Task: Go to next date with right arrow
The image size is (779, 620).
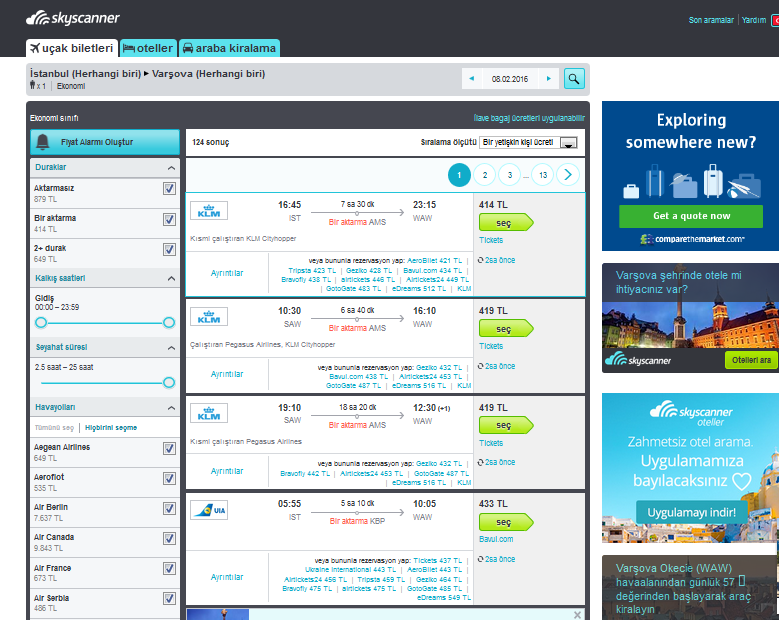Action: [x=548, y=78]
